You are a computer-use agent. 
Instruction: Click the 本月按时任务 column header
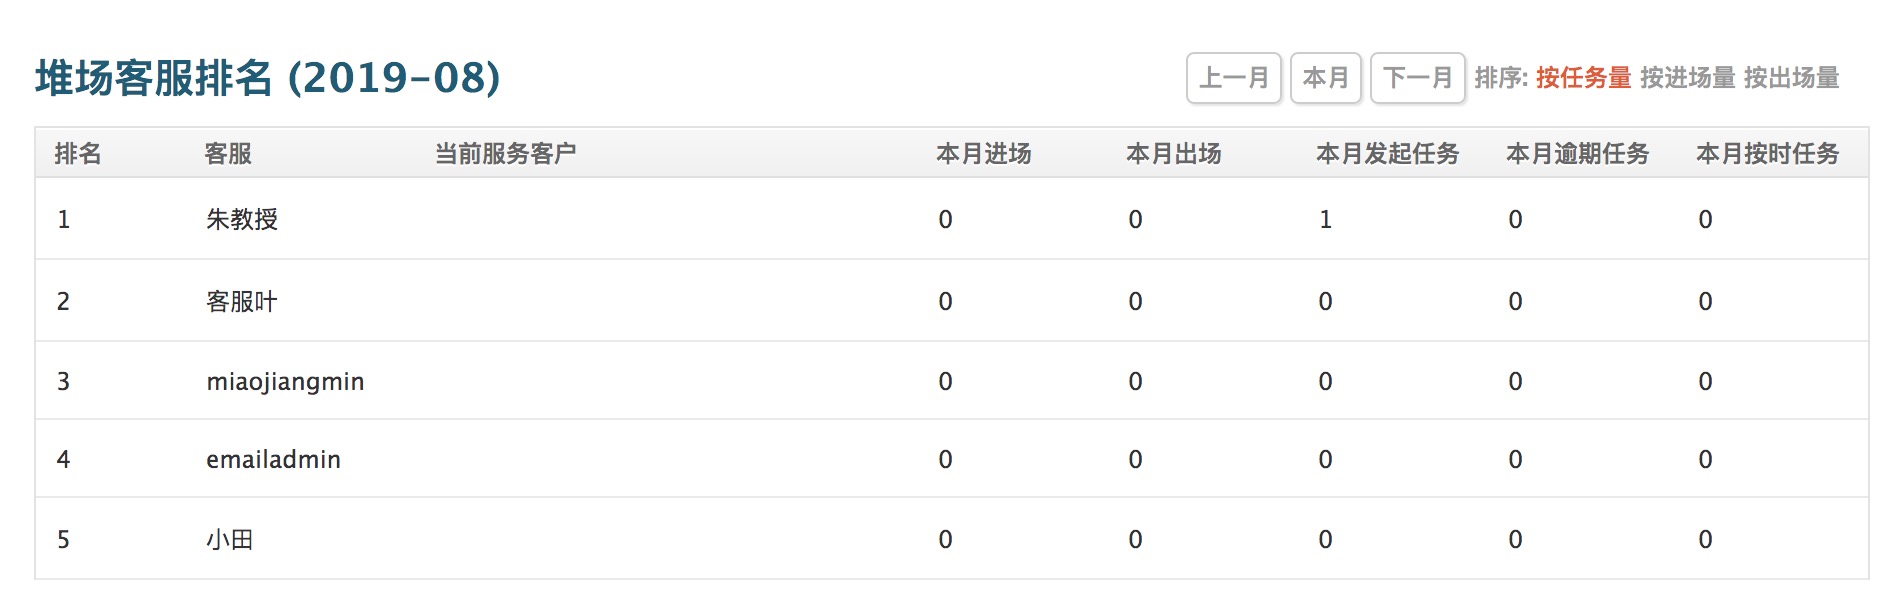(1767, 154)
